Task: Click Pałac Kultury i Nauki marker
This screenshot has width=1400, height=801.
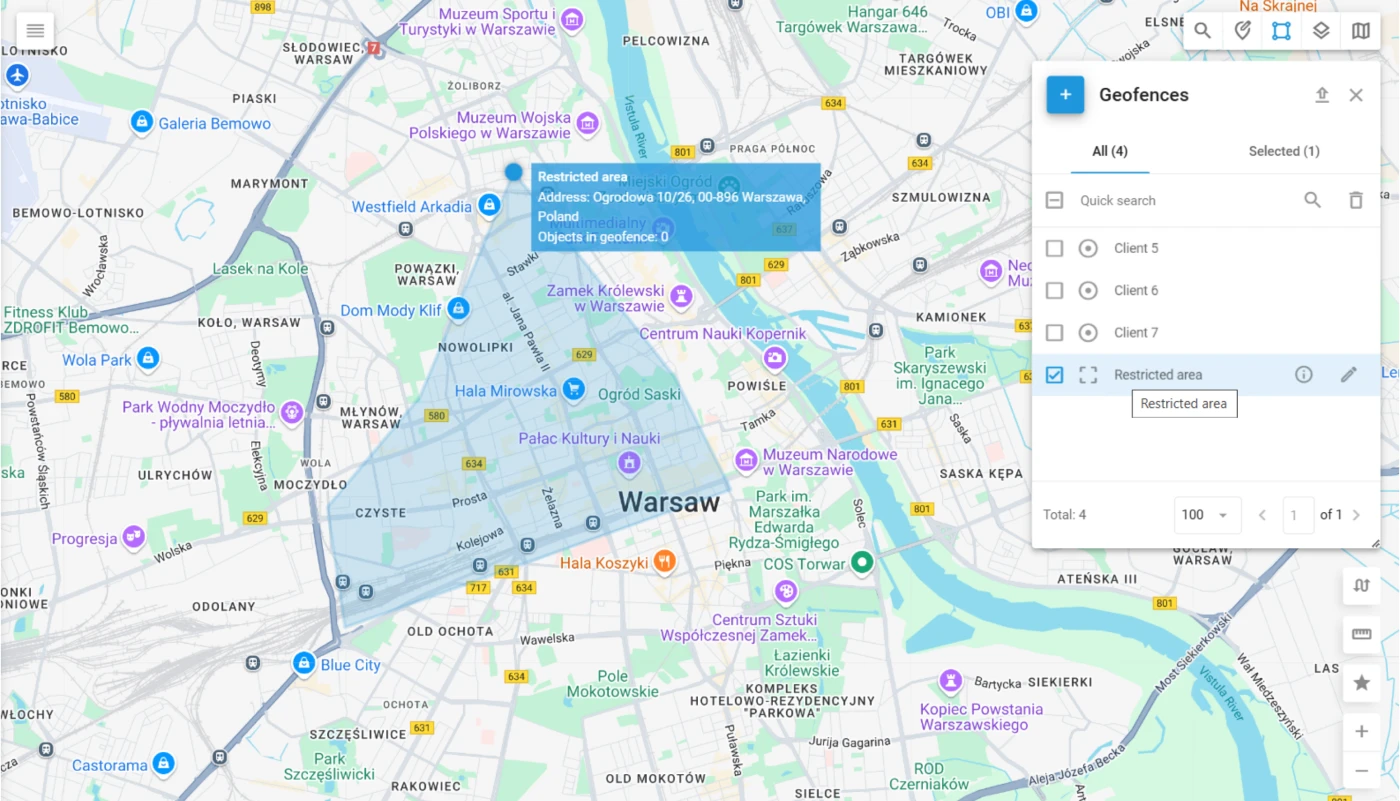Action: (x=629, y=462)
